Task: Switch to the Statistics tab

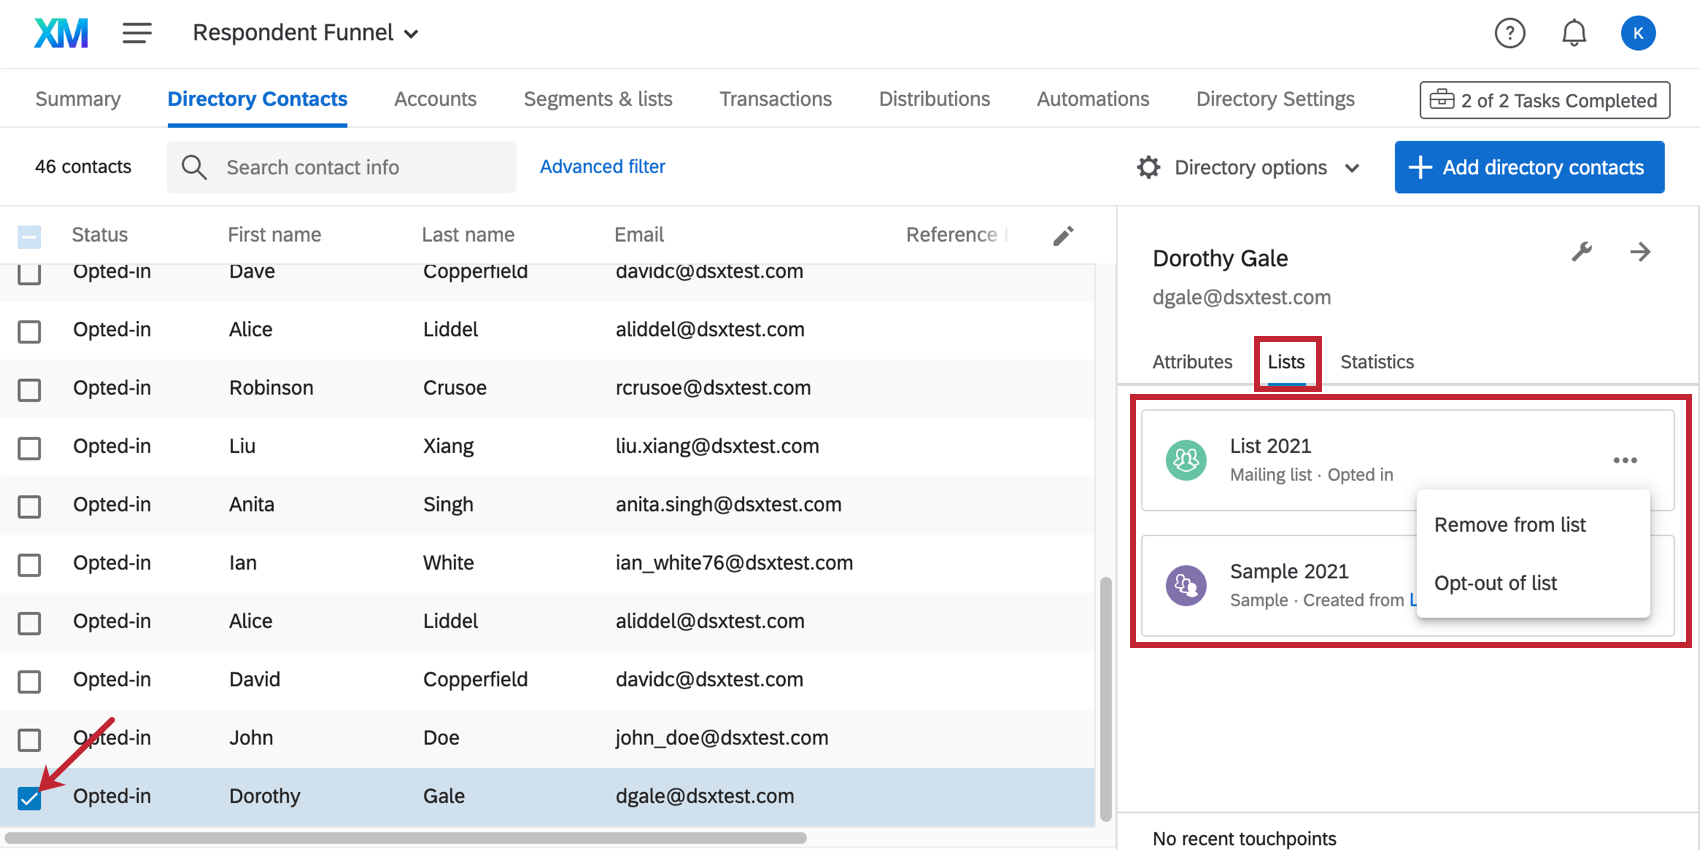Action: coord(1376,362)
